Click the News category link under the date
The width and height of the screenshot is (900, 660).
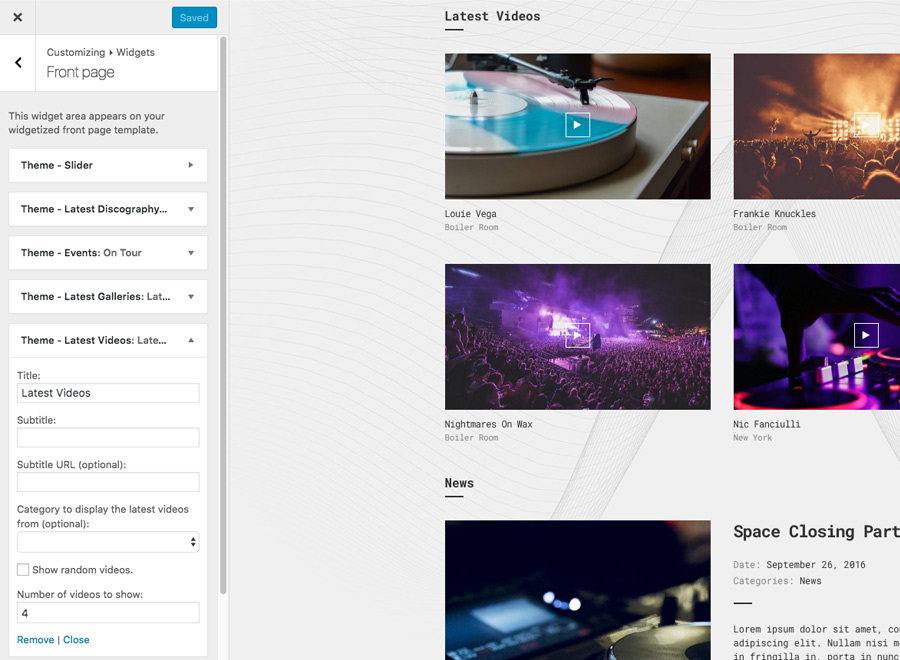coord(810,581)
